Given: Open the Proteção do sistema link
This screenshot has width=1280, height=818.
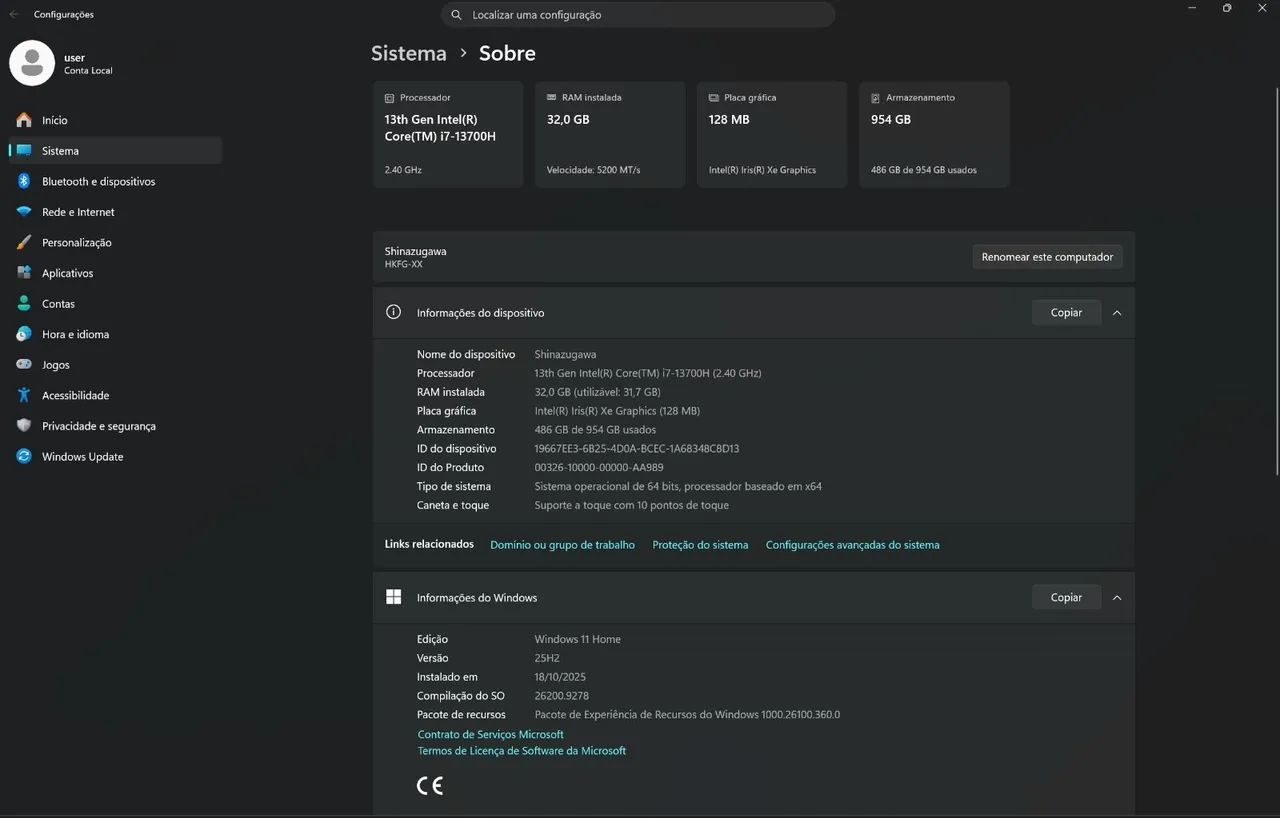Looking at the screenshot, I should [700, 545].
